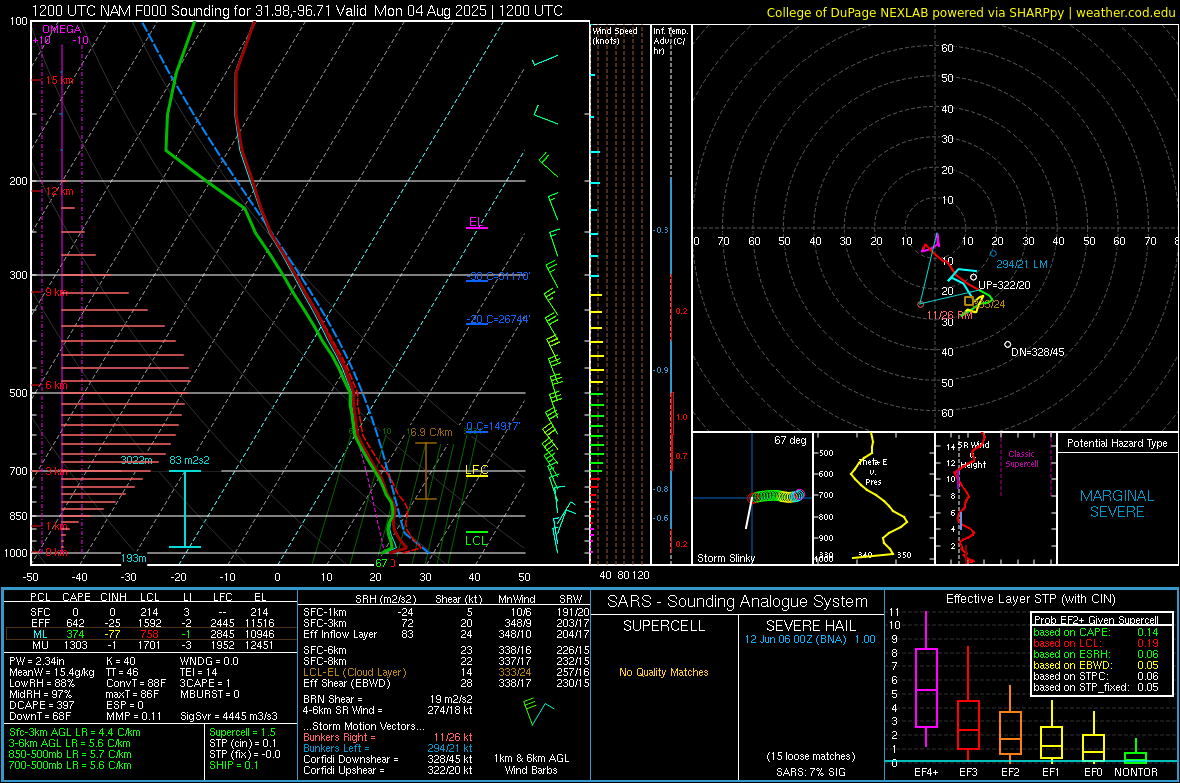Click the 'K = 40' index value
Screen dimensions: 1180x783
point(120,661)
